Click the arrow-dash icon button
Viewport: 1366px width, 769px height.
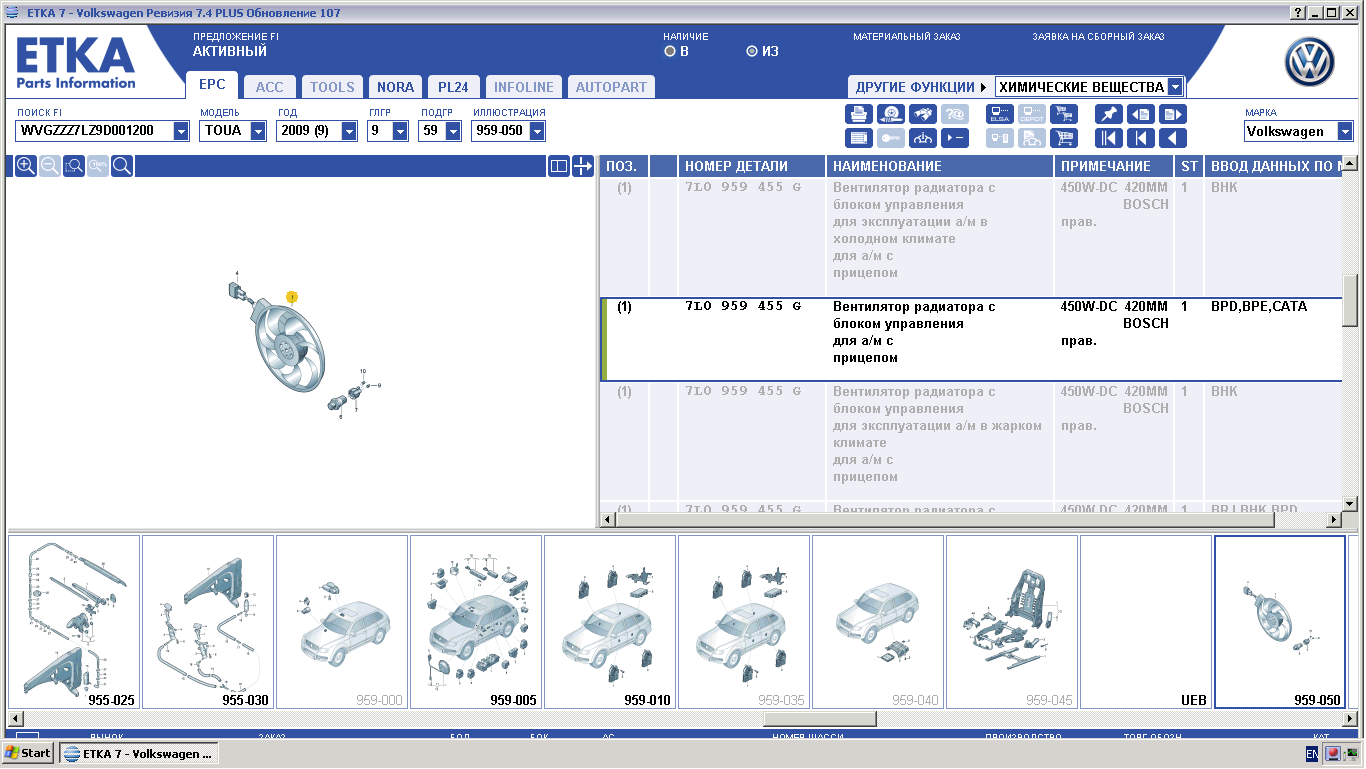click(955, 138)
